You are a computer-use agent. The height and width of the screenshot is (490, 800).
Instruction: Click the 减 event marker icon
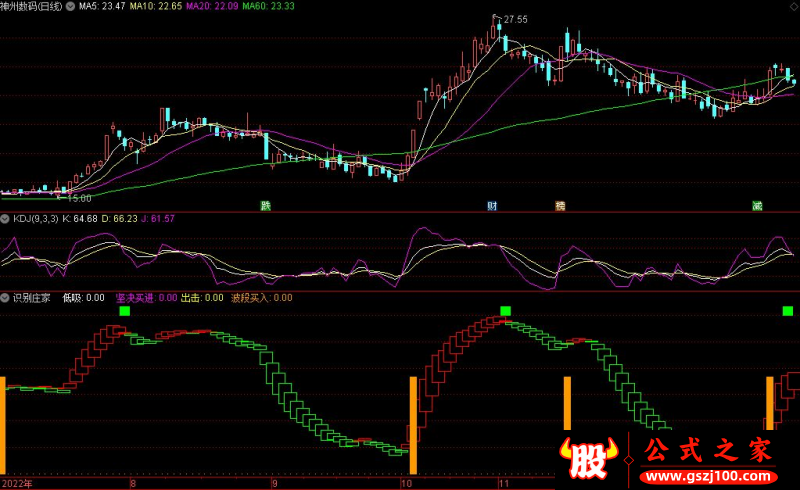[757, 206]
